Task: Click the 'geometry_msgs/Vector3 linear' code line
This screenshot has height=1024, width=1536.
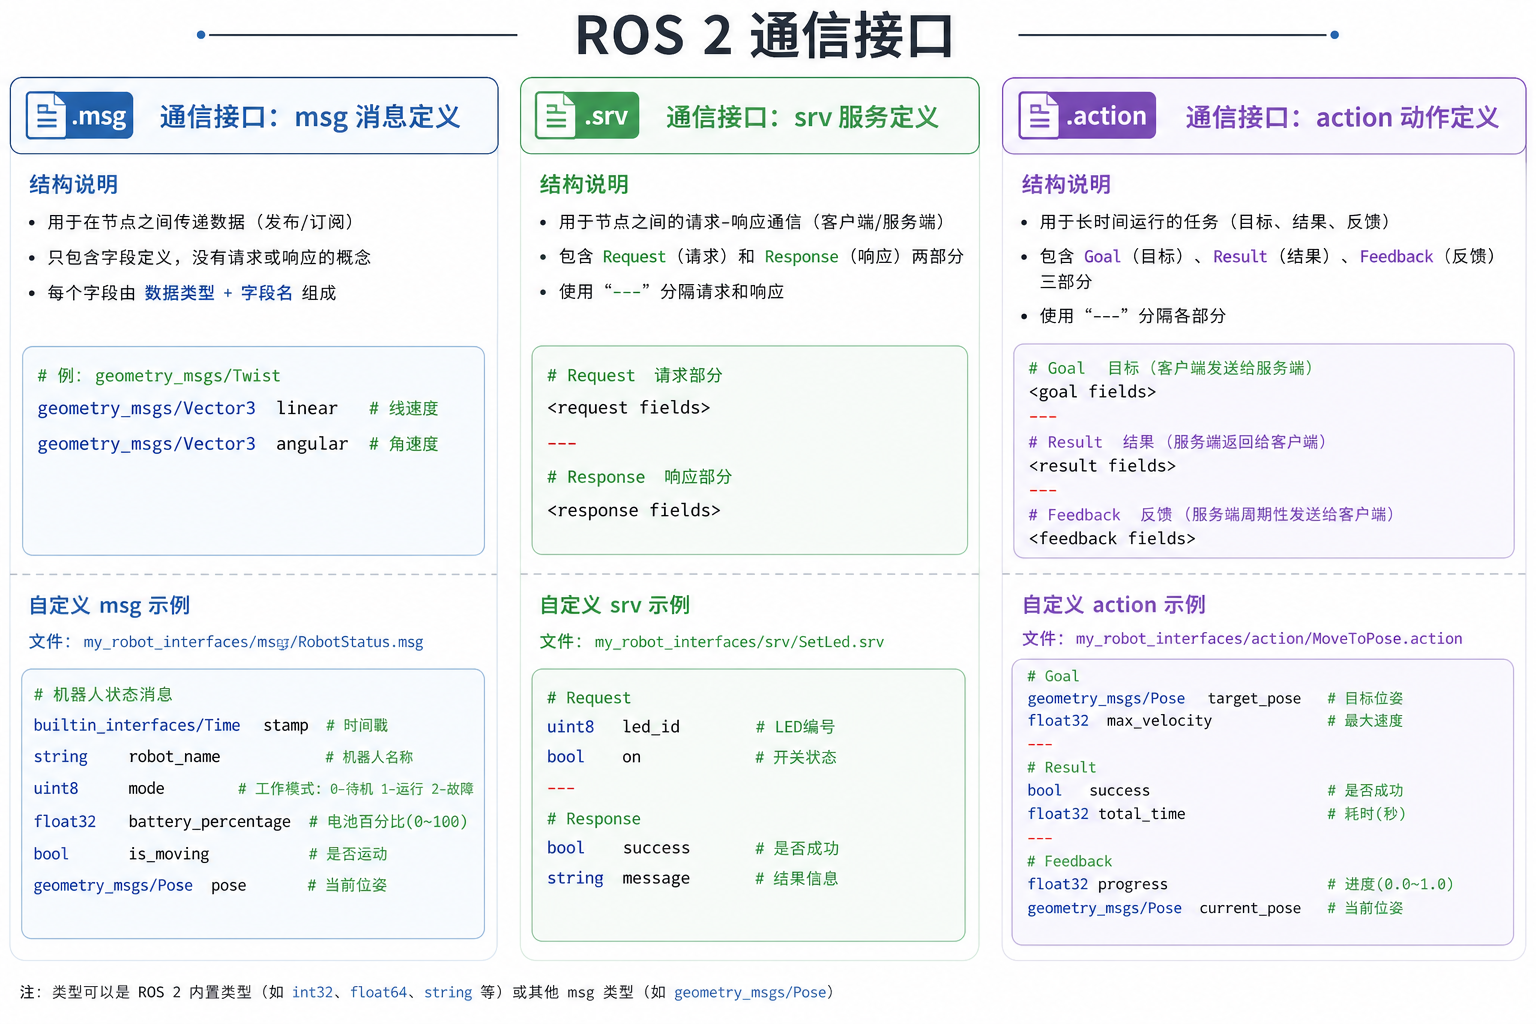Action: (238, 408)
